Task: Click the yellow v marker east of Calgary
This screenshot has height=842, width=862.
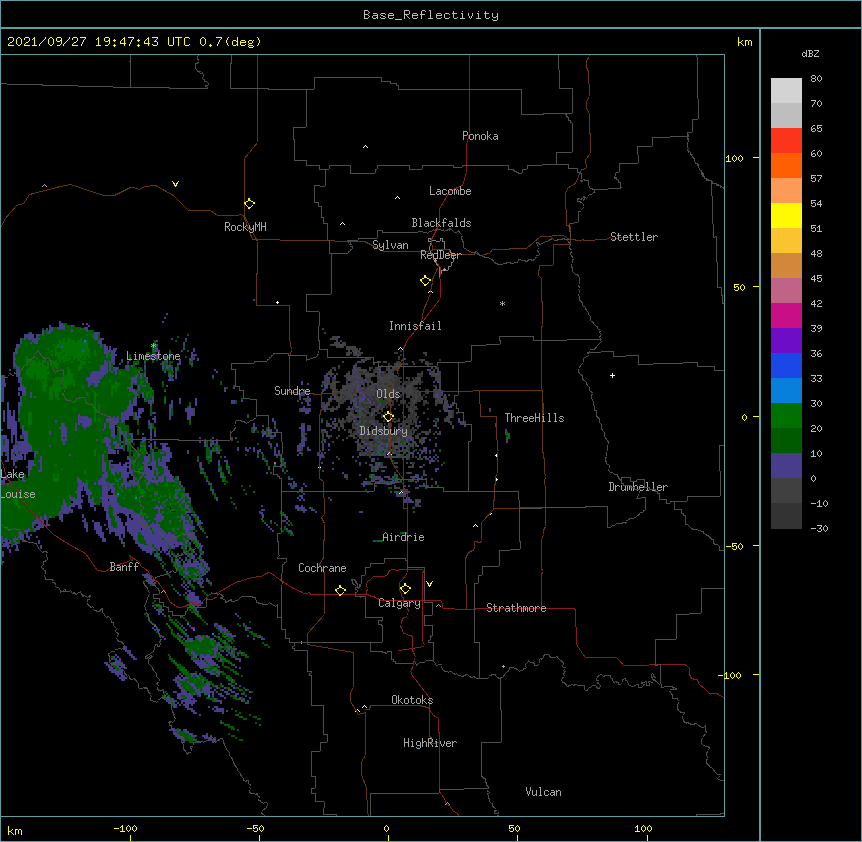Action: pos(429,584)
